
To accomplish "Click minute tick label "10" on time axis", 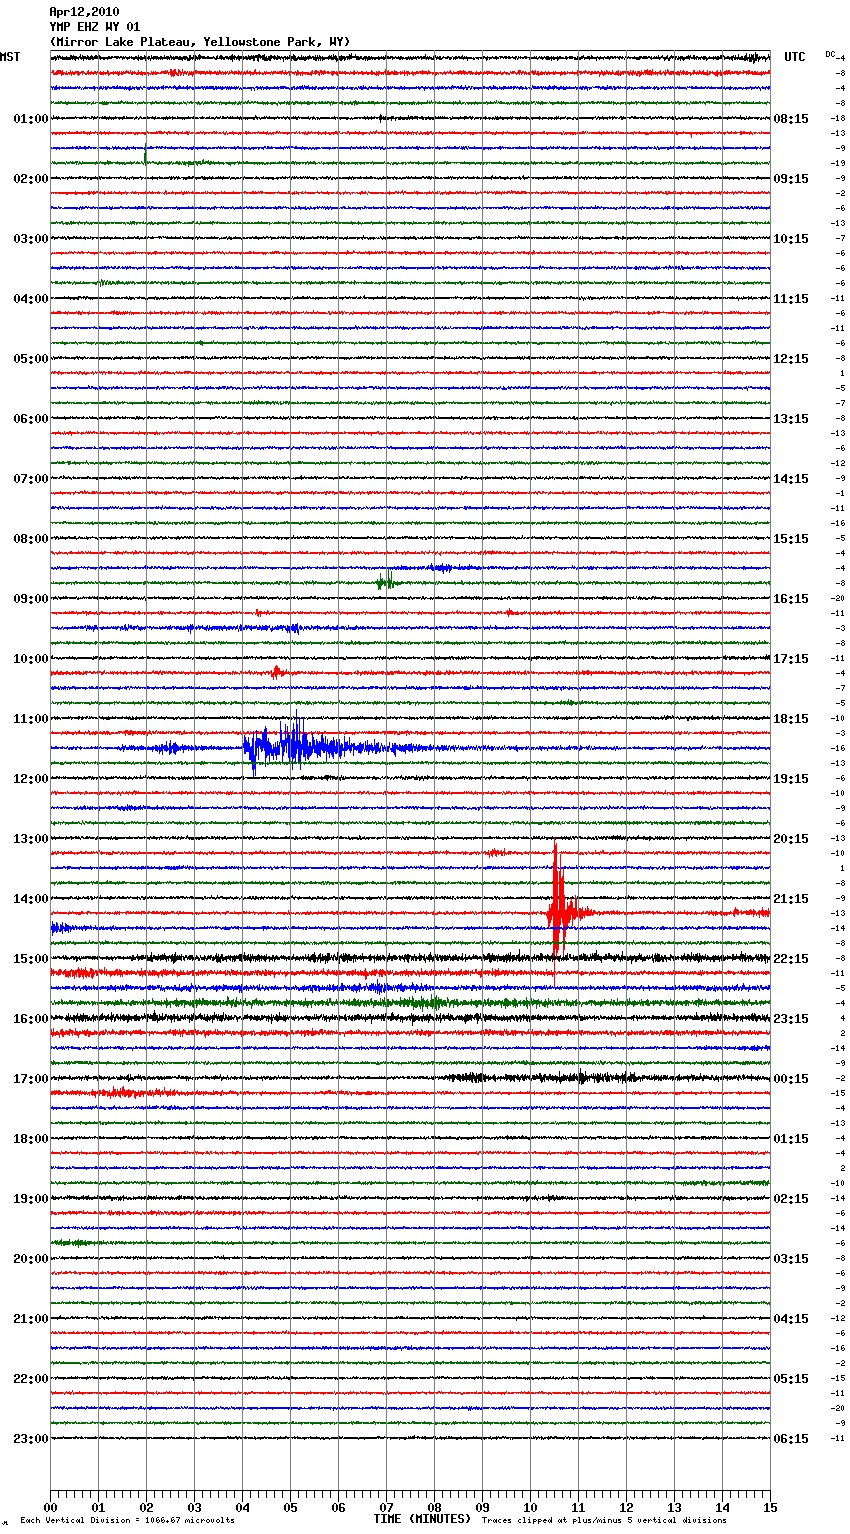I will click(530, 1507).
